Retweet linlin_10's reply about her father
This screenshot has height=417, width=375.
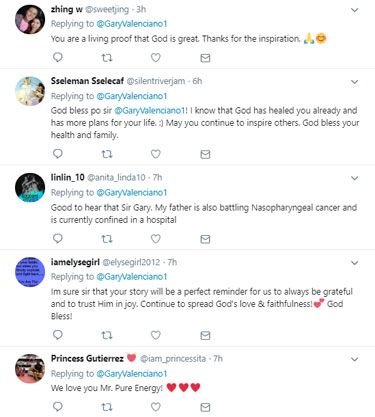click(x=107, y=239)
